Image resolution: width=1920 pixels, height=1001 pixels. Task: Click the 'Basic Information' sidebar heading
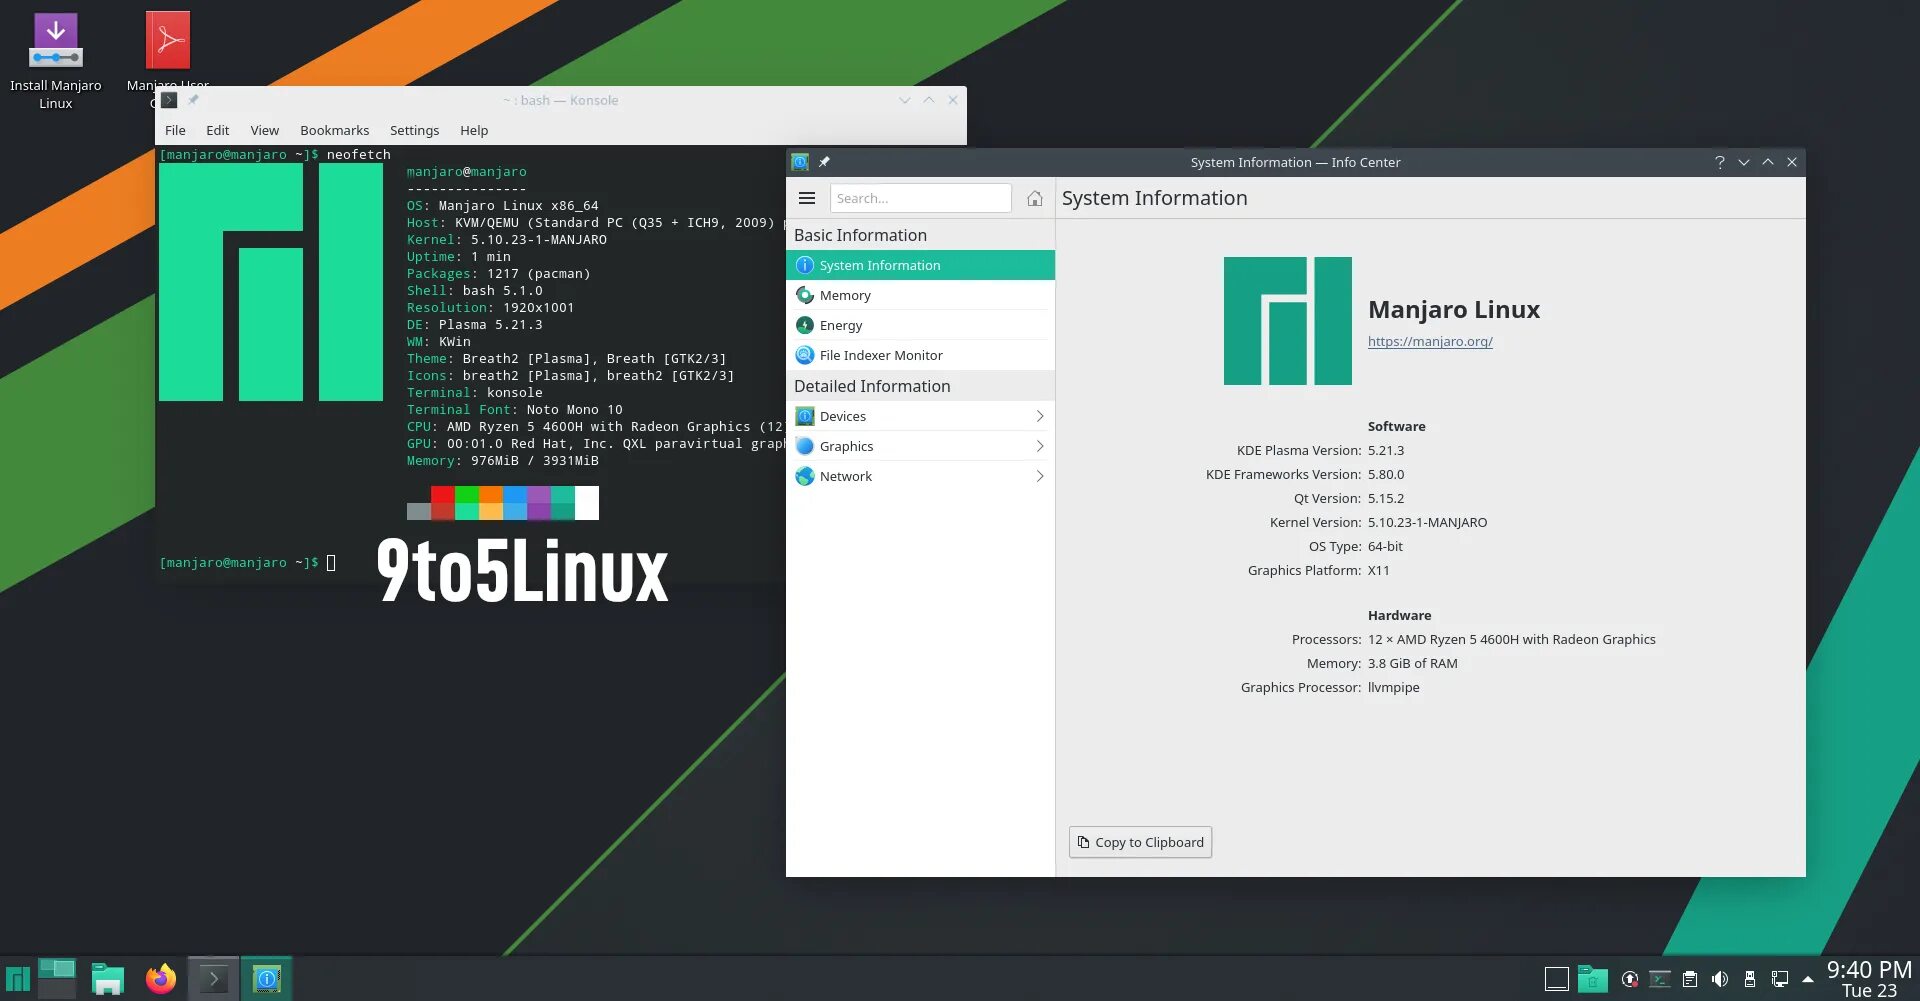860,235
